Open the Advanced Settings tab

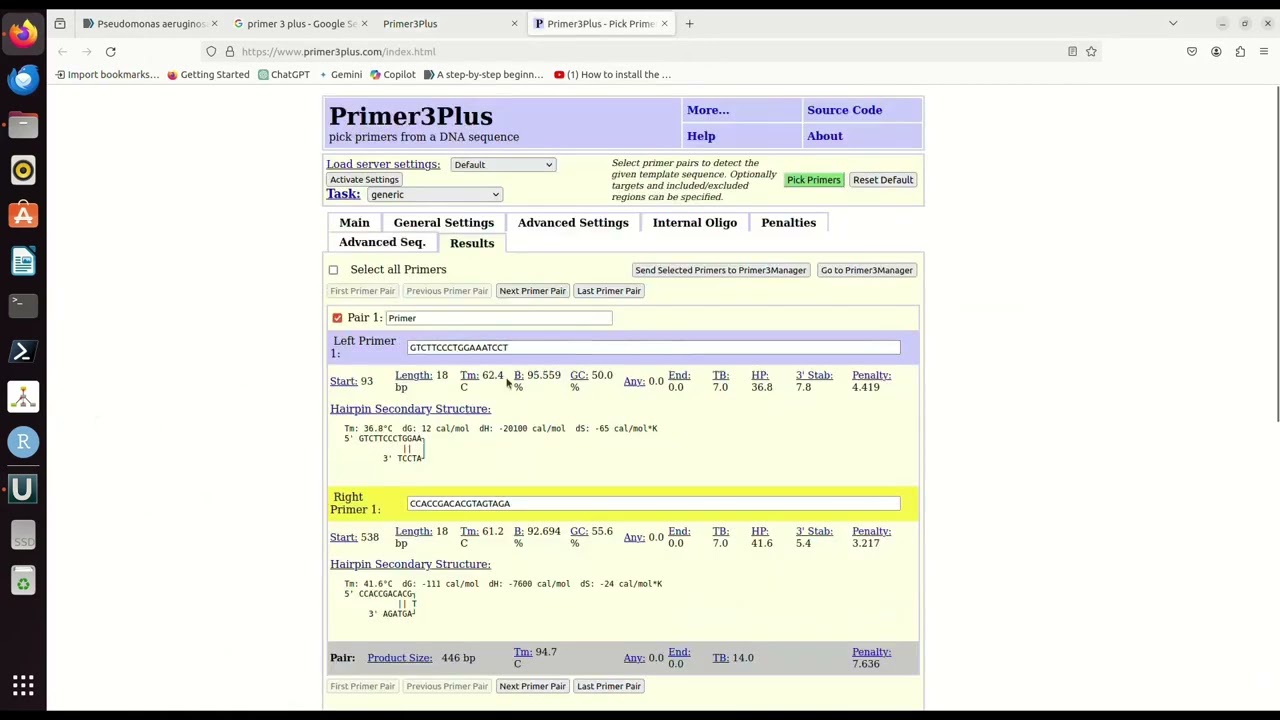click(573, 223)
